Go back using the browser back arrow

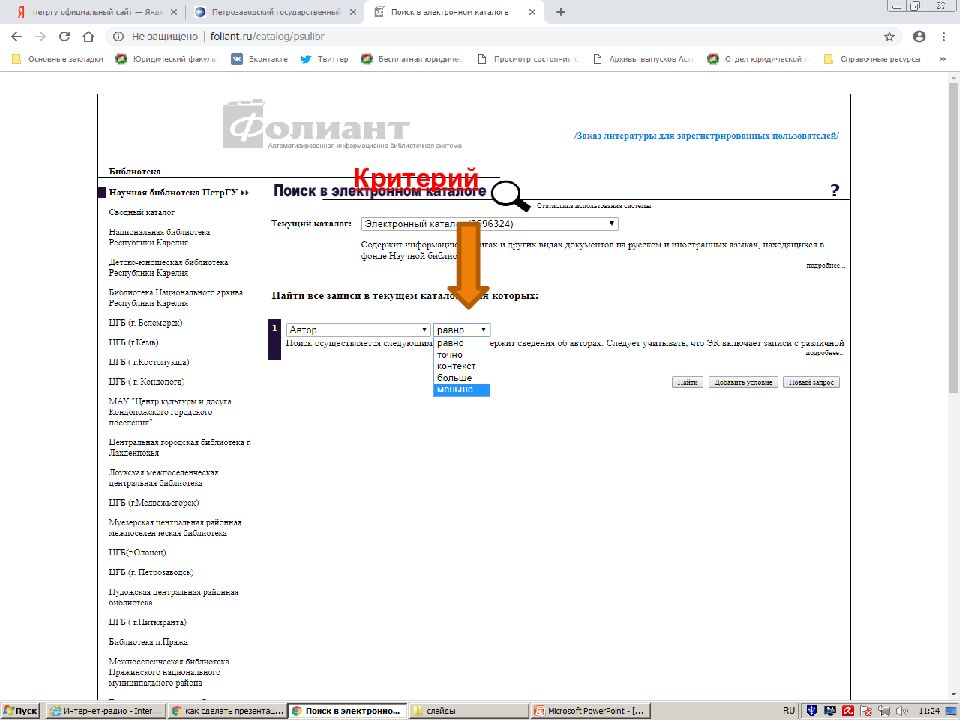click(x=17, y=36)
